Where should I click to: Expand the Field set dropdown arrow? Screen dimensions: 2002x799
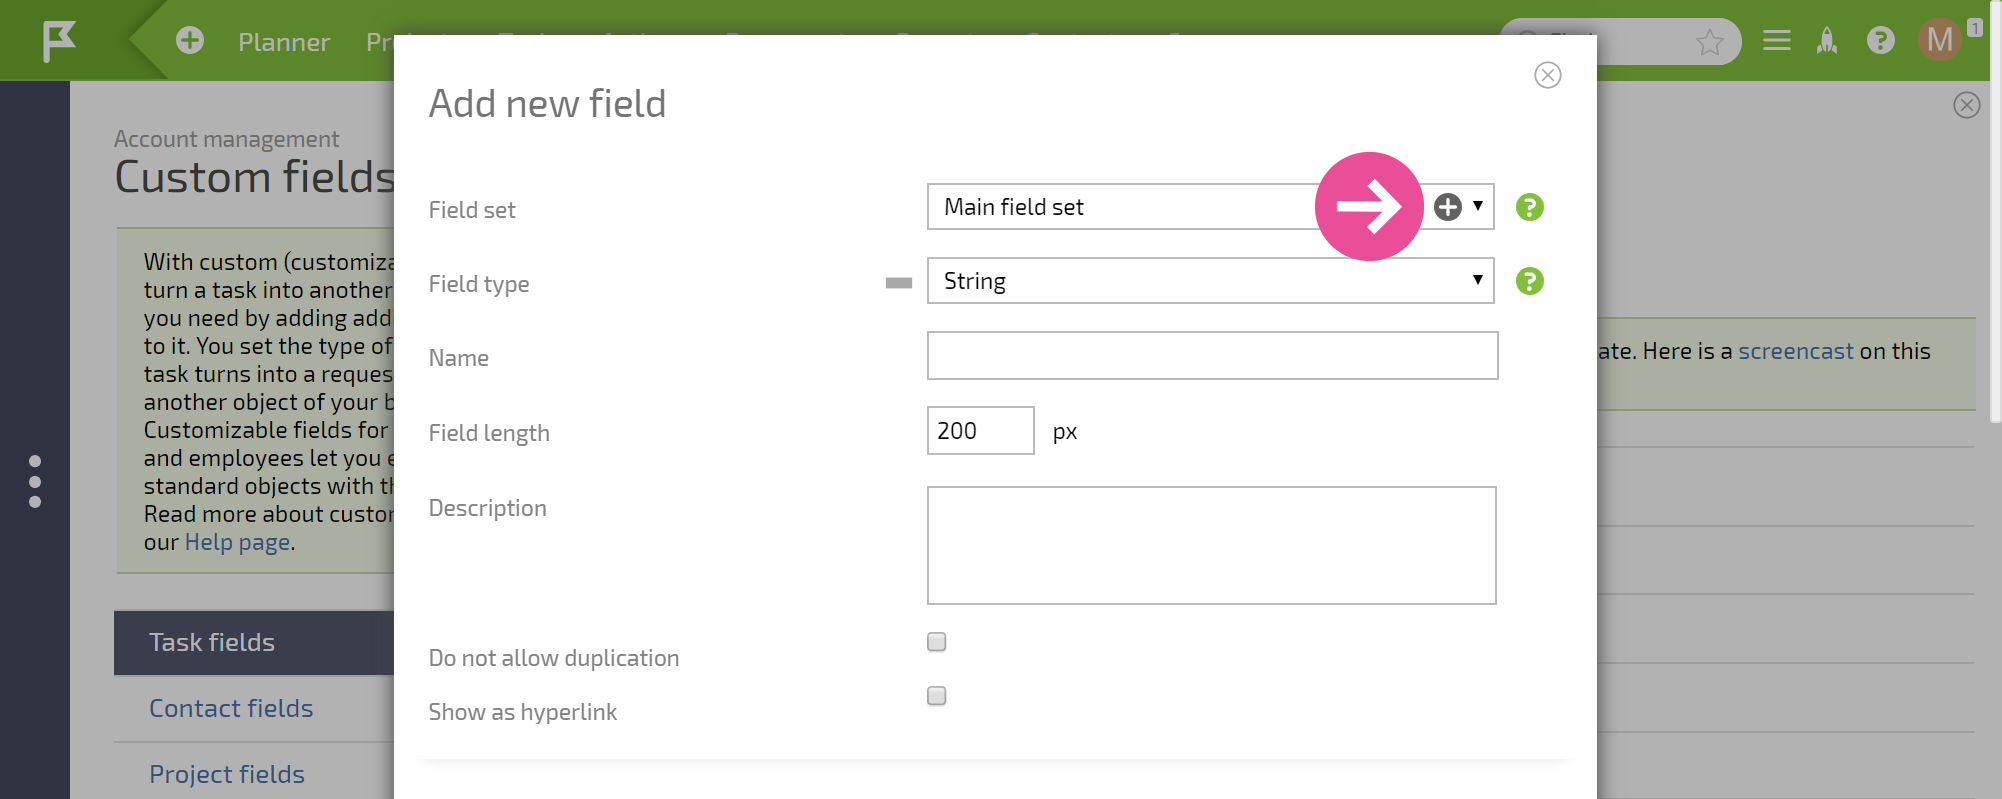pos(1478,206)
